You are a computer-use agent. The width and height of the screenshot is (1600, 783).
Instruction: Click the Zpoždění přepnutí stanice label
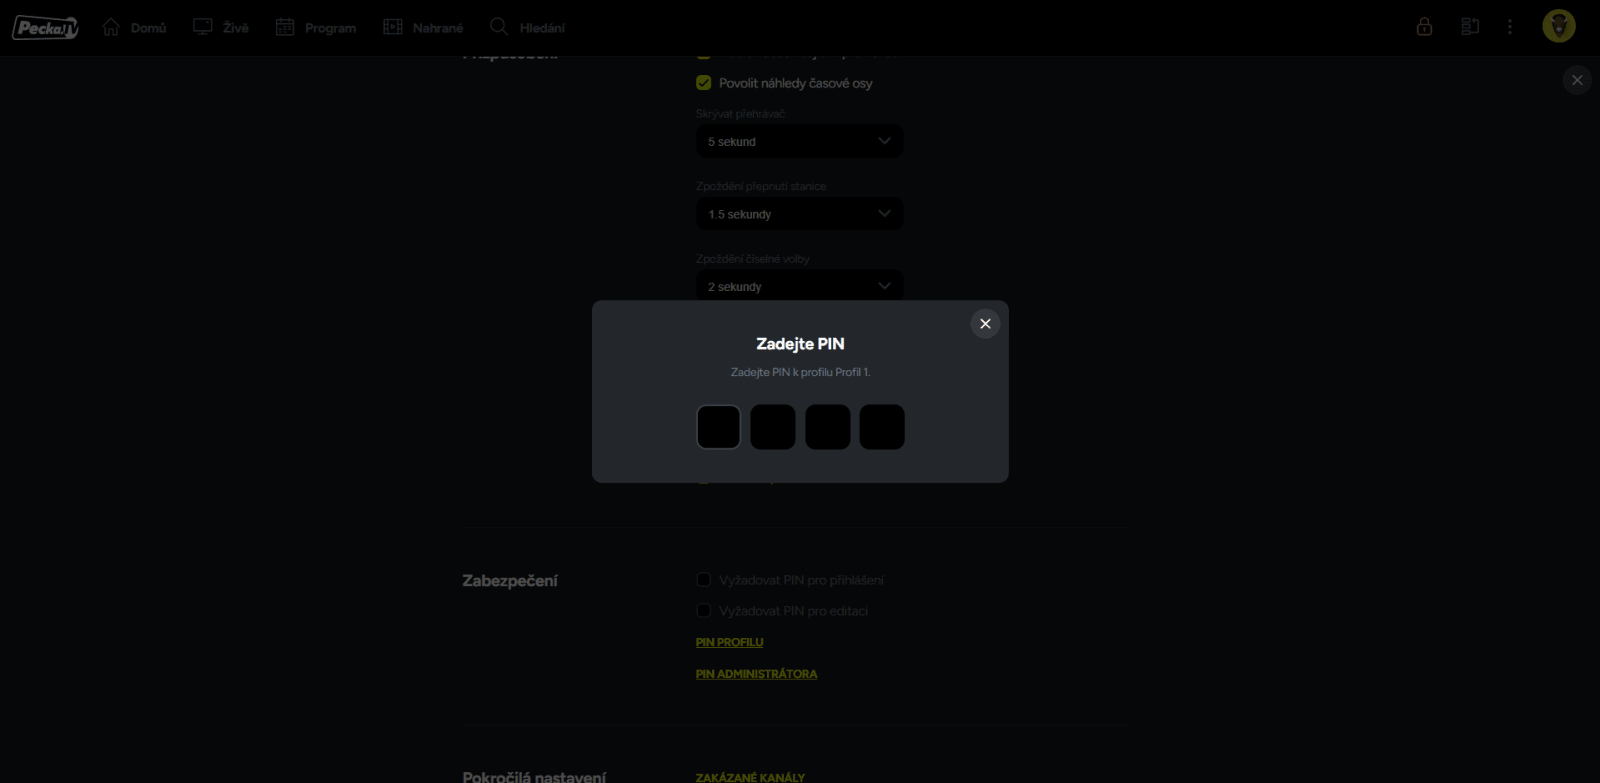pyautogui.click(x=761, y=186)
